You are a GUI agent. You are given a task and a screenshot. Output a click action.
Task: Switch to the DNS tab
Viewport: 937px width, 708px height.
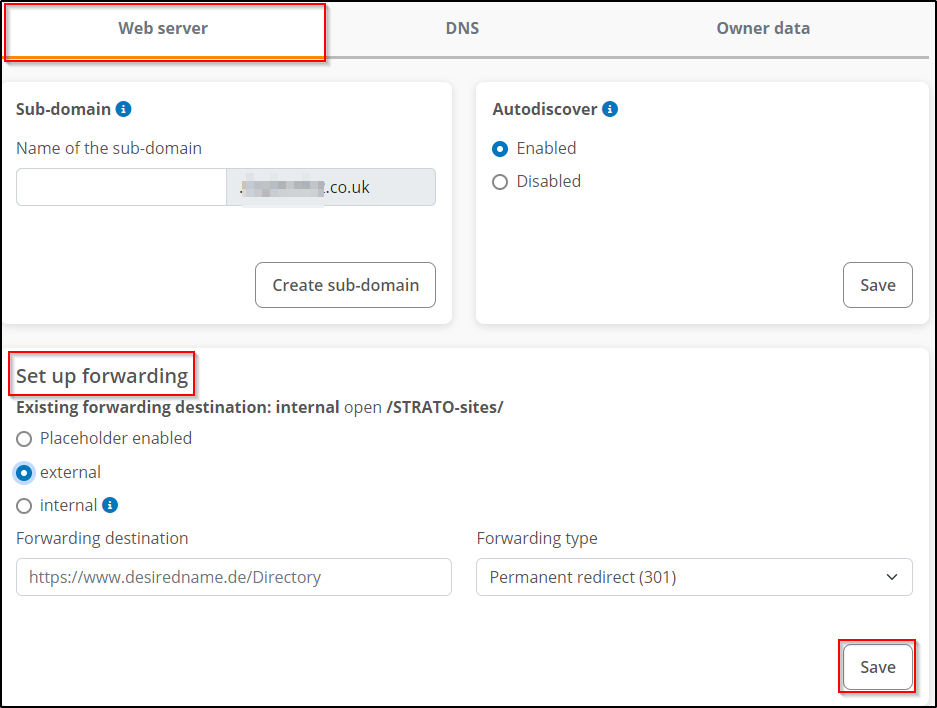462,28
